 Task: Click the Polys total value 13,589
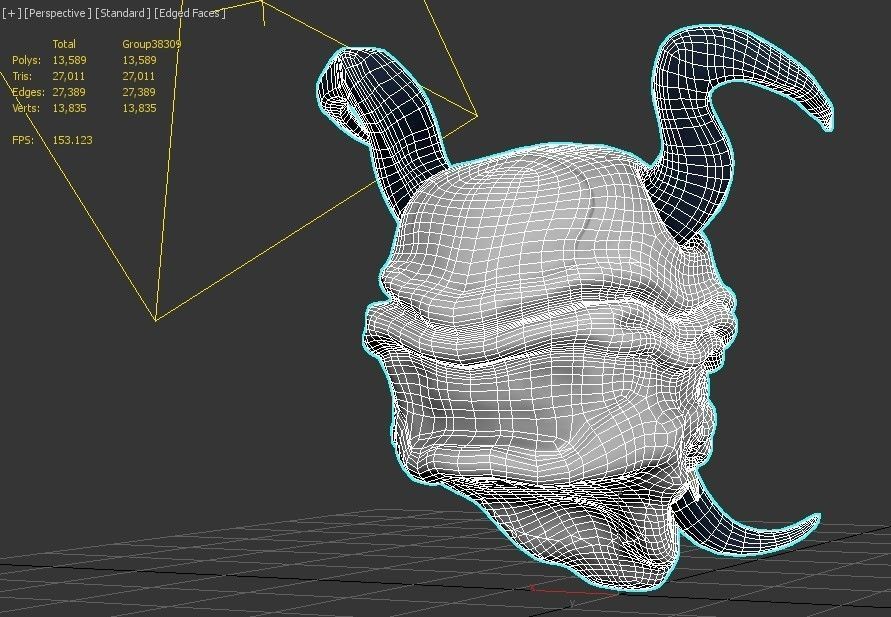click(69, 60)
